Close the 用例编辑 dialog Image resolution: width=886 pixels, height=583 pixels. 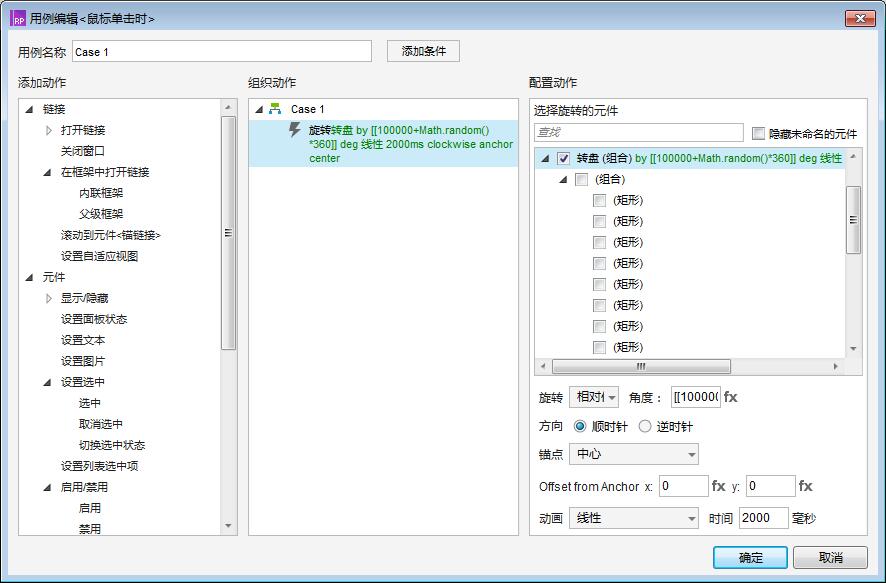tap(860, 19)
